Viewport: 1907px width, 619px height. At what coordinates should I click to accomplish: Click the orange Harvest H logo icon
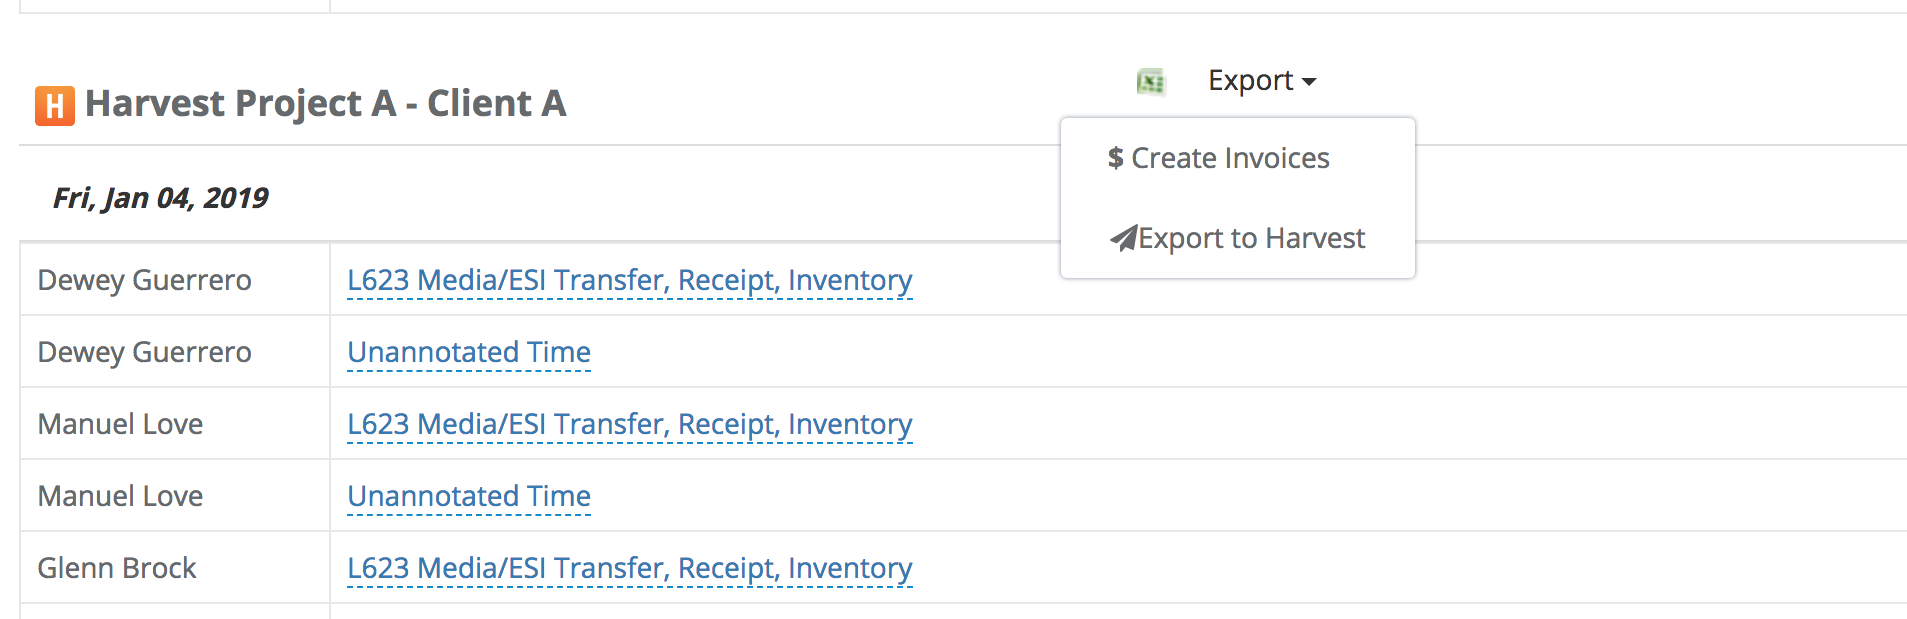pyautogui.click(x=55, y=105)
